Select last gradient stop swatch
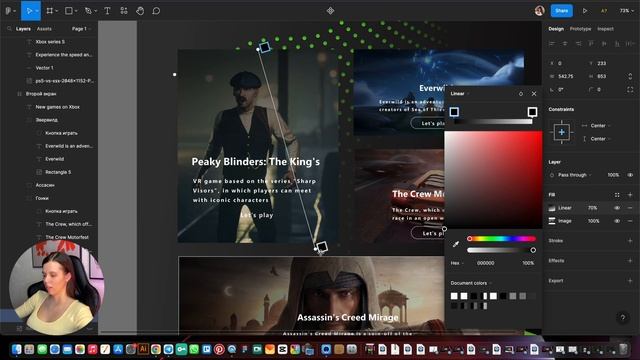The height and width of the screenshot is (360, 640). click(x=532, y=112)
